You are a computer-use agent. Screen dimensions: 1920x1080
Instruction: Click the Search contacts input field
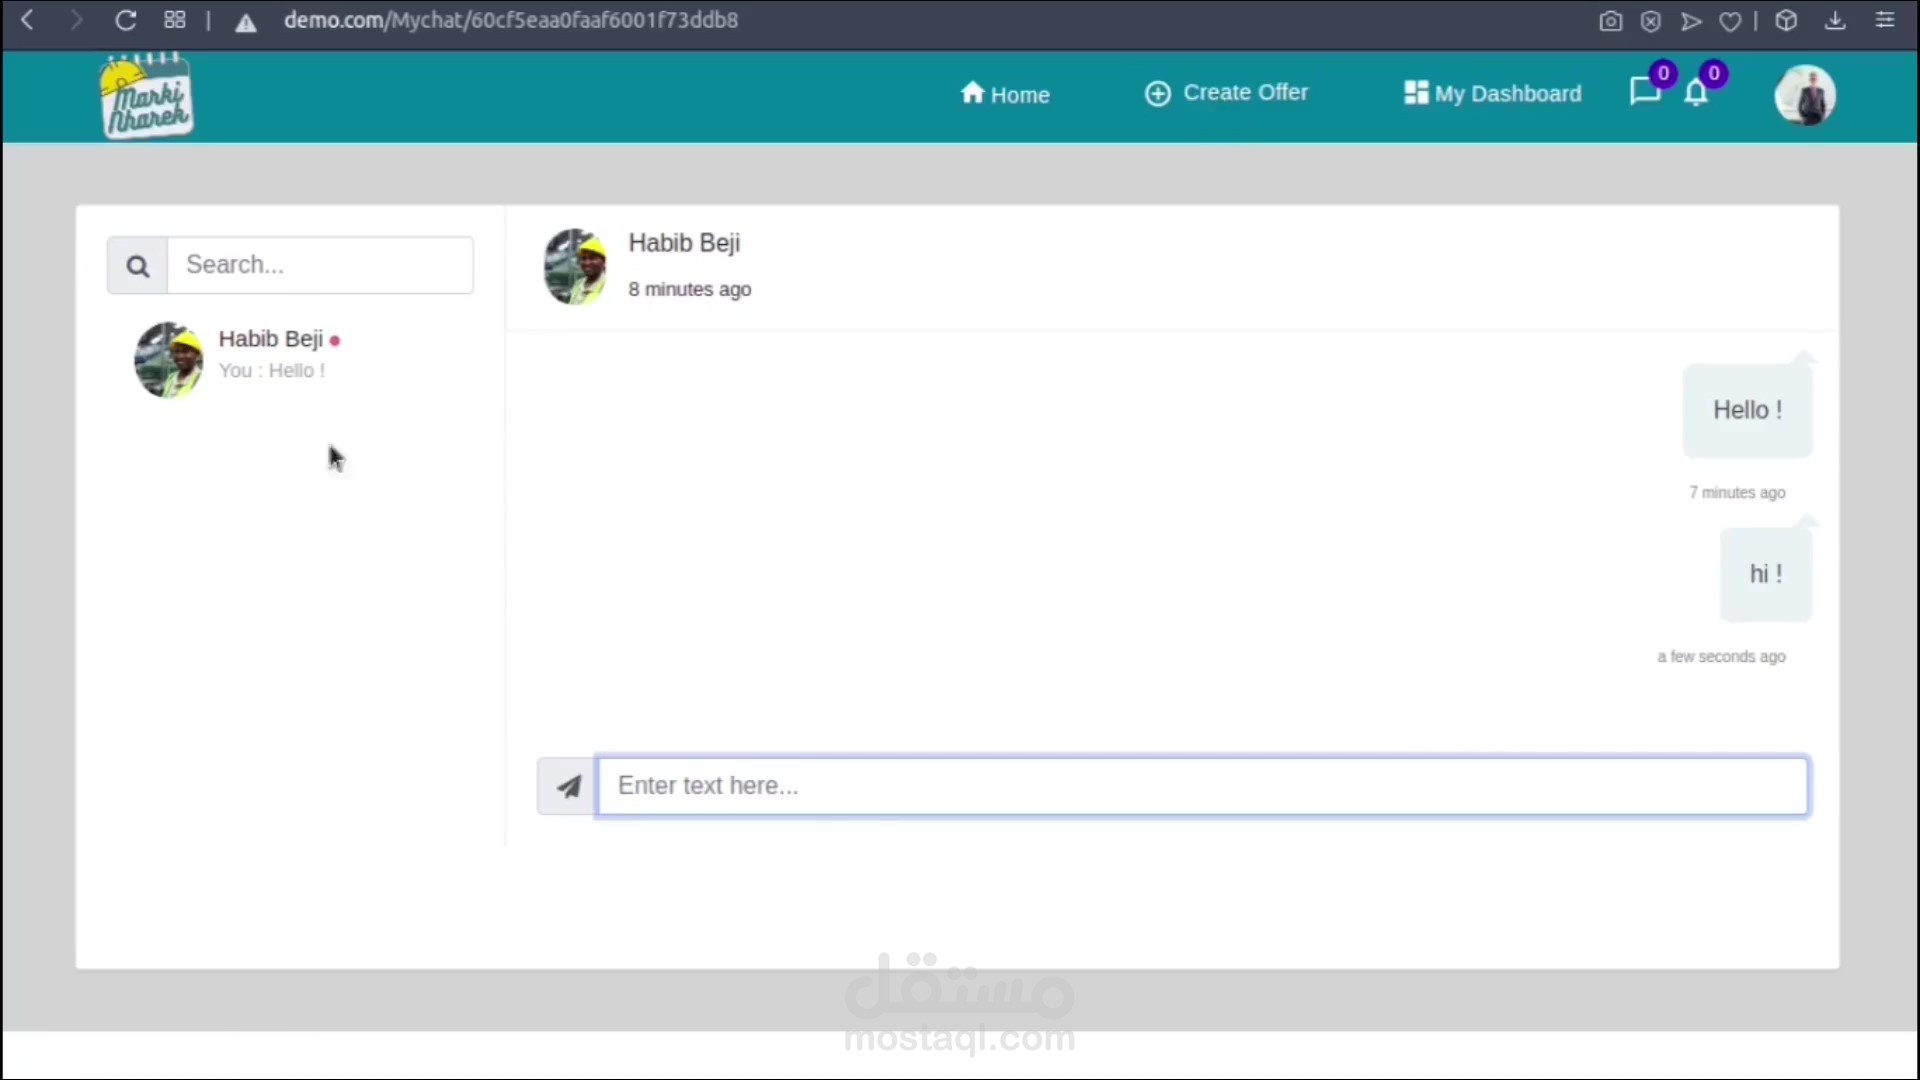coord(320,265)
